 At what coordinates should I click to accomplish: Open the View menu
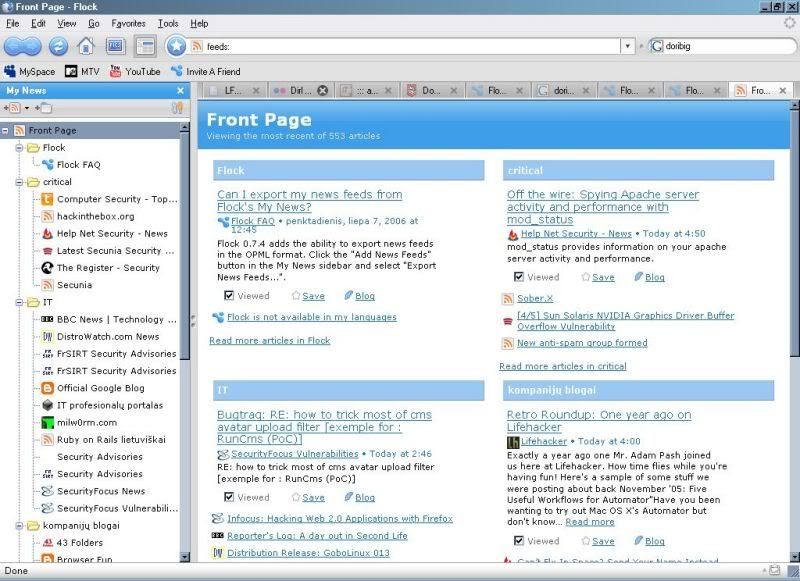pos(66,23)
